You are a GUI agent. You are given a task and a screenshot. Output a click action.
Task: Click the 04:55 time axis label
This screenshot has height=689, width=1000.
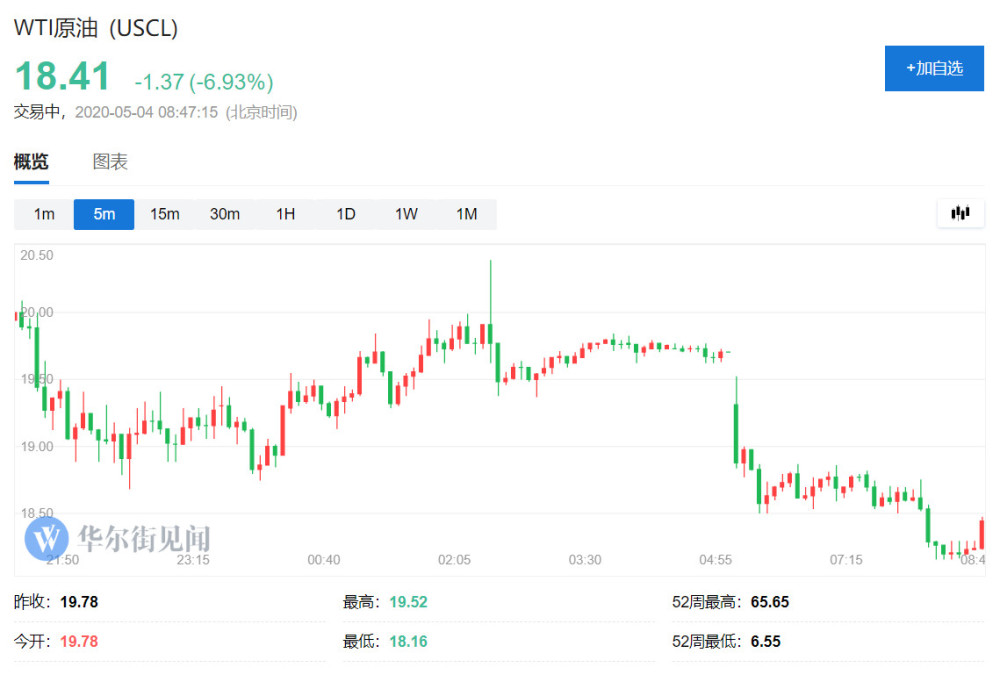(715, 560)
